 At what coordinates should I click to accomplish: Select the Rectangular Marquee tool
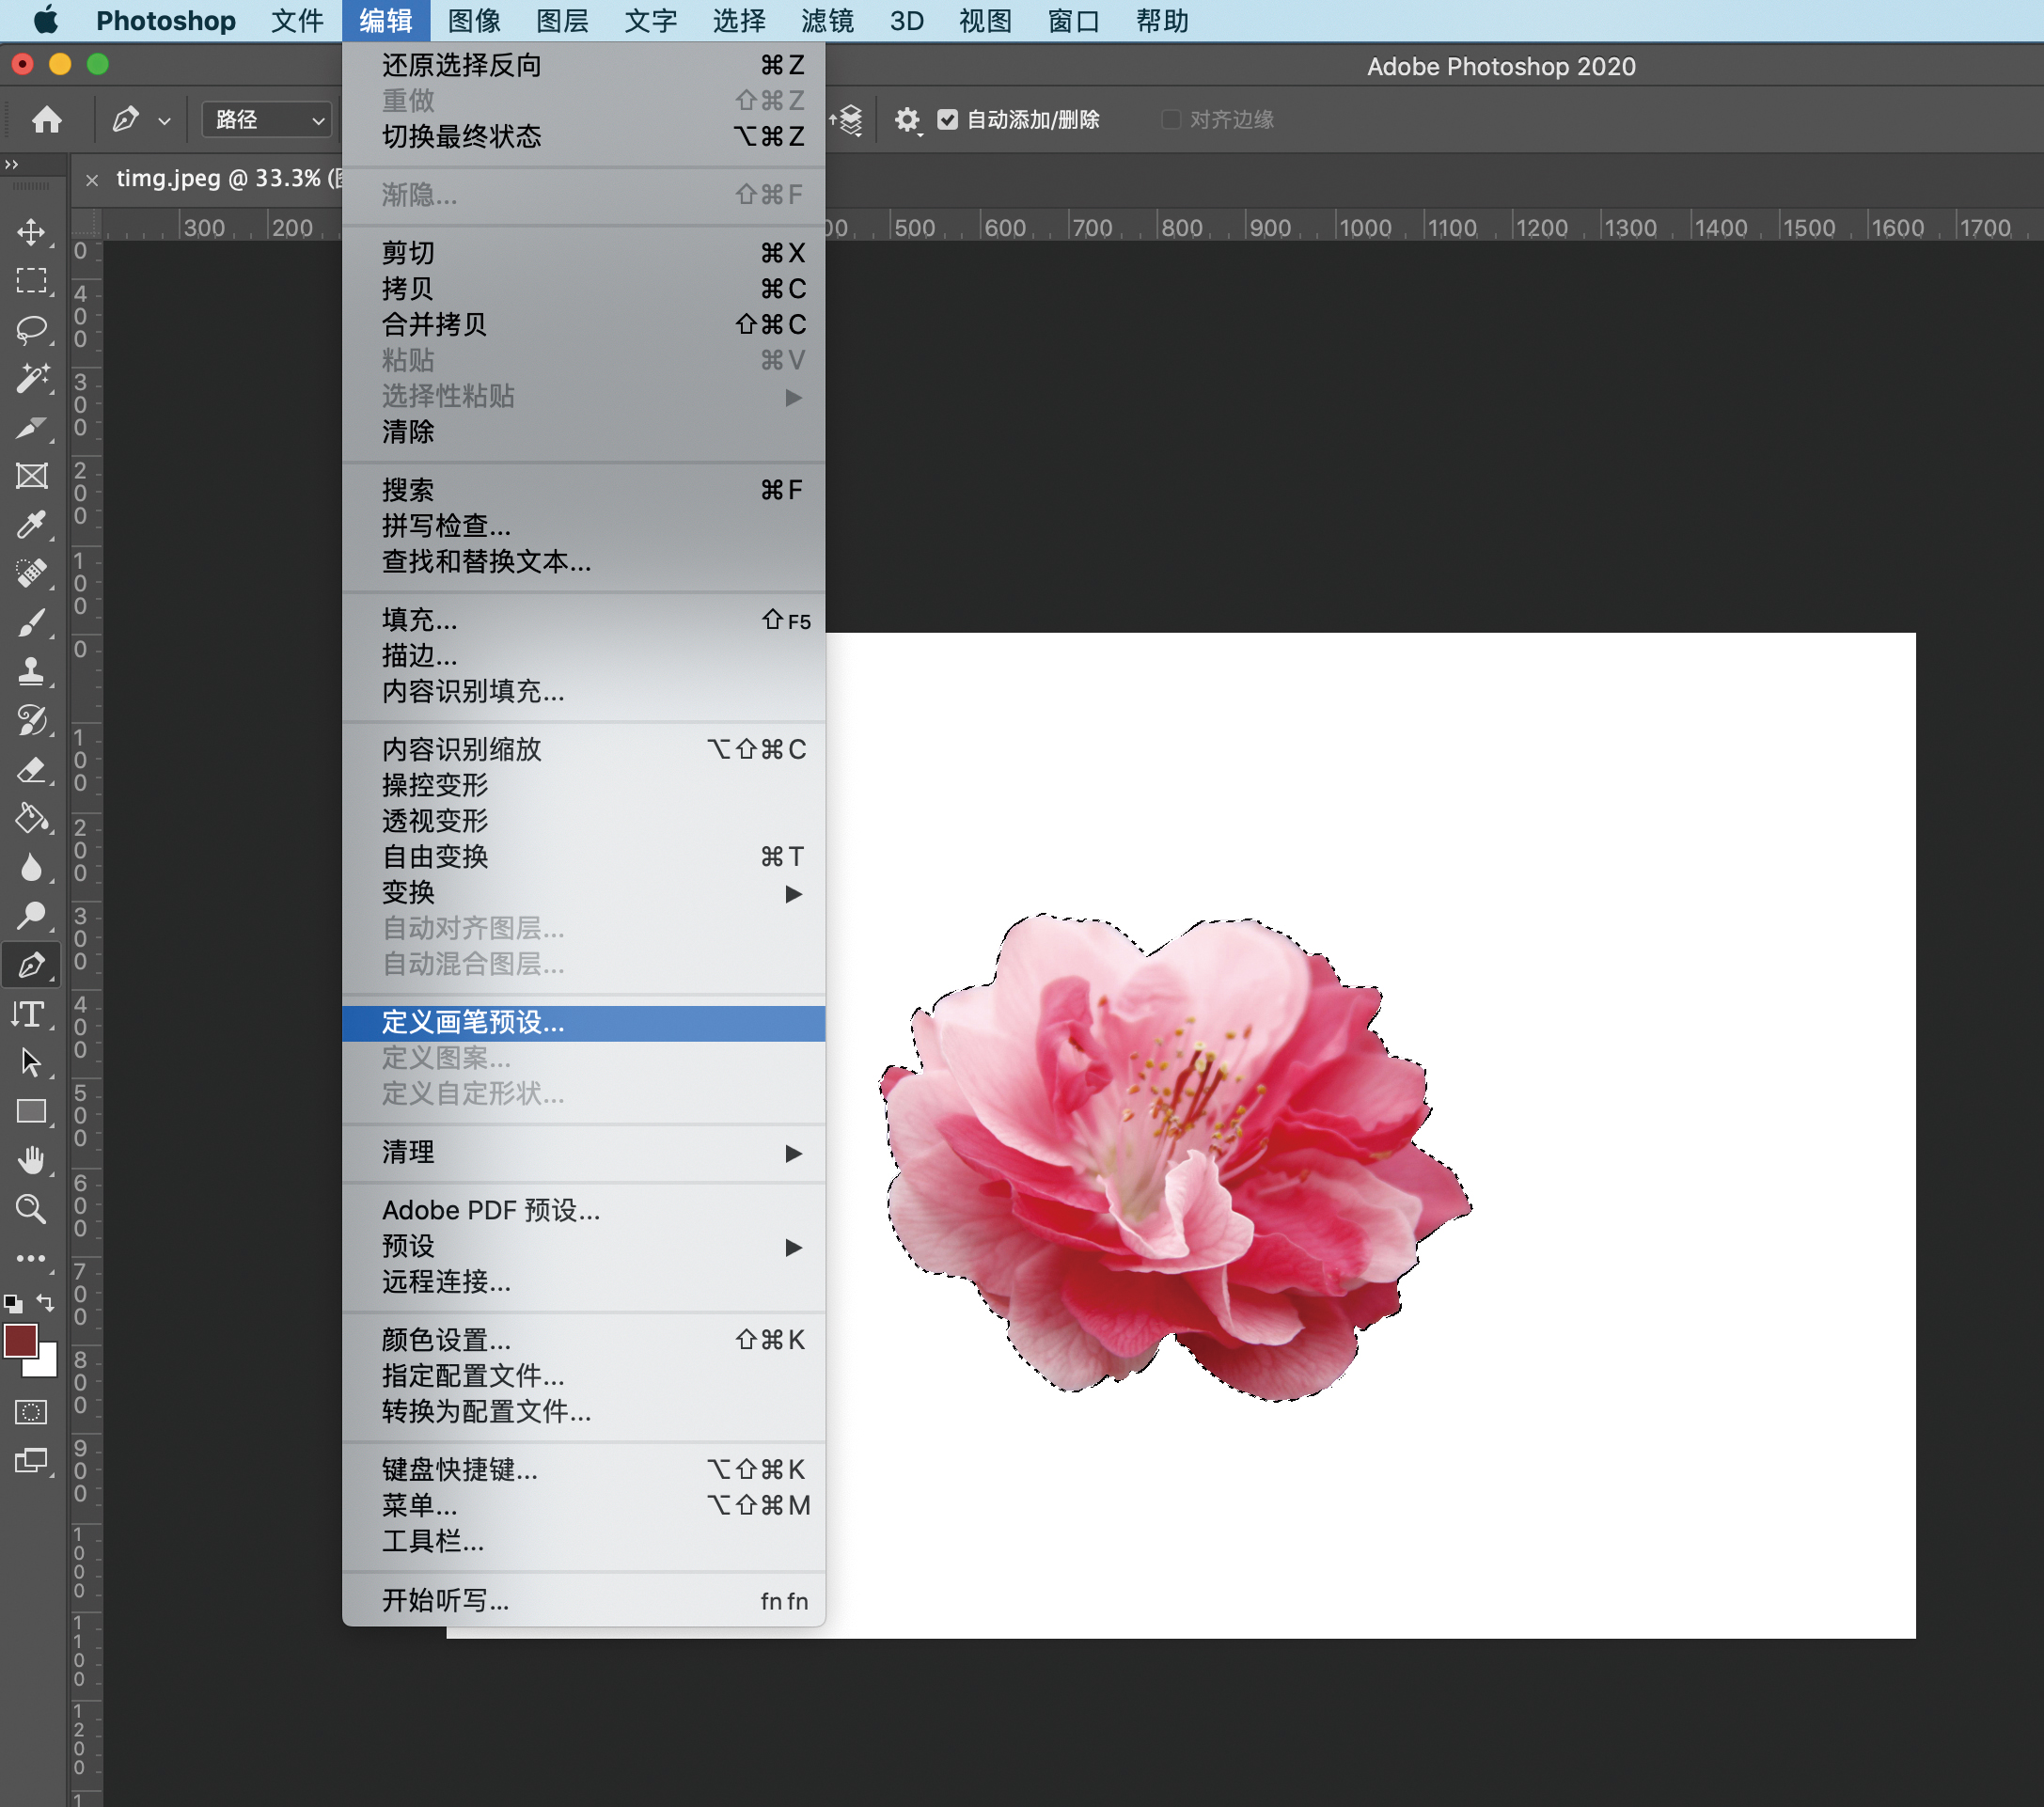coord(32,281)
